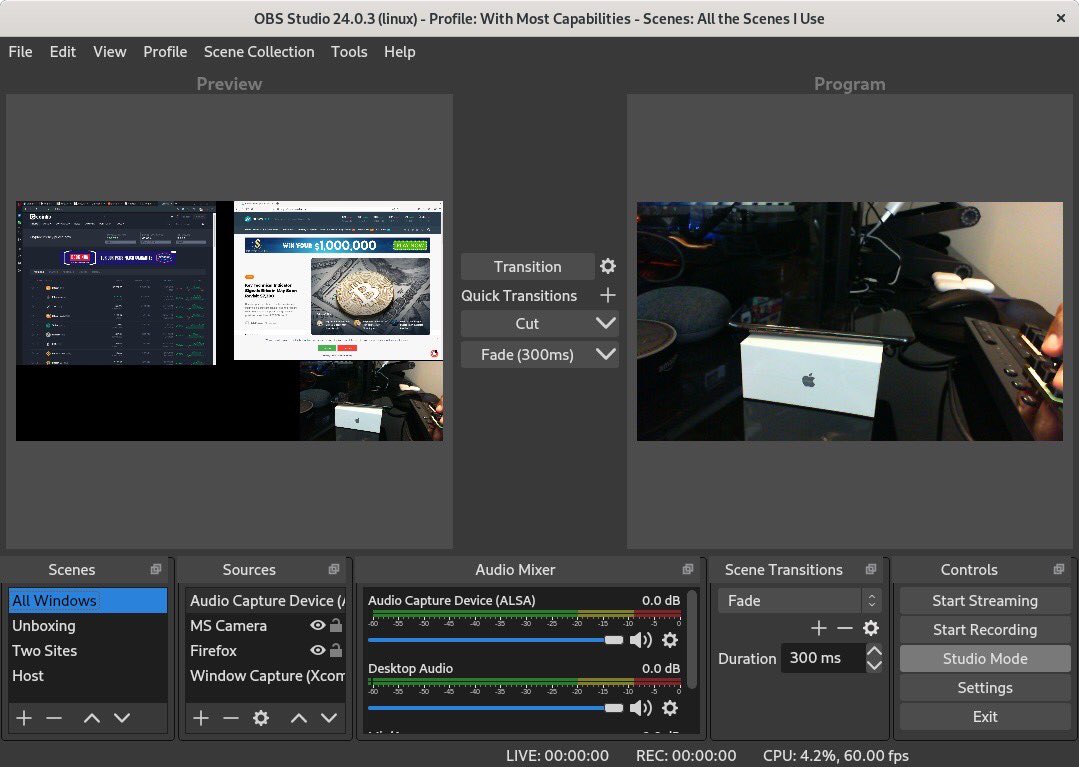Viewport: 1079px width, 767px height.
Task: Mute Desktop Audio speaker icon
Action: (641, 708)
